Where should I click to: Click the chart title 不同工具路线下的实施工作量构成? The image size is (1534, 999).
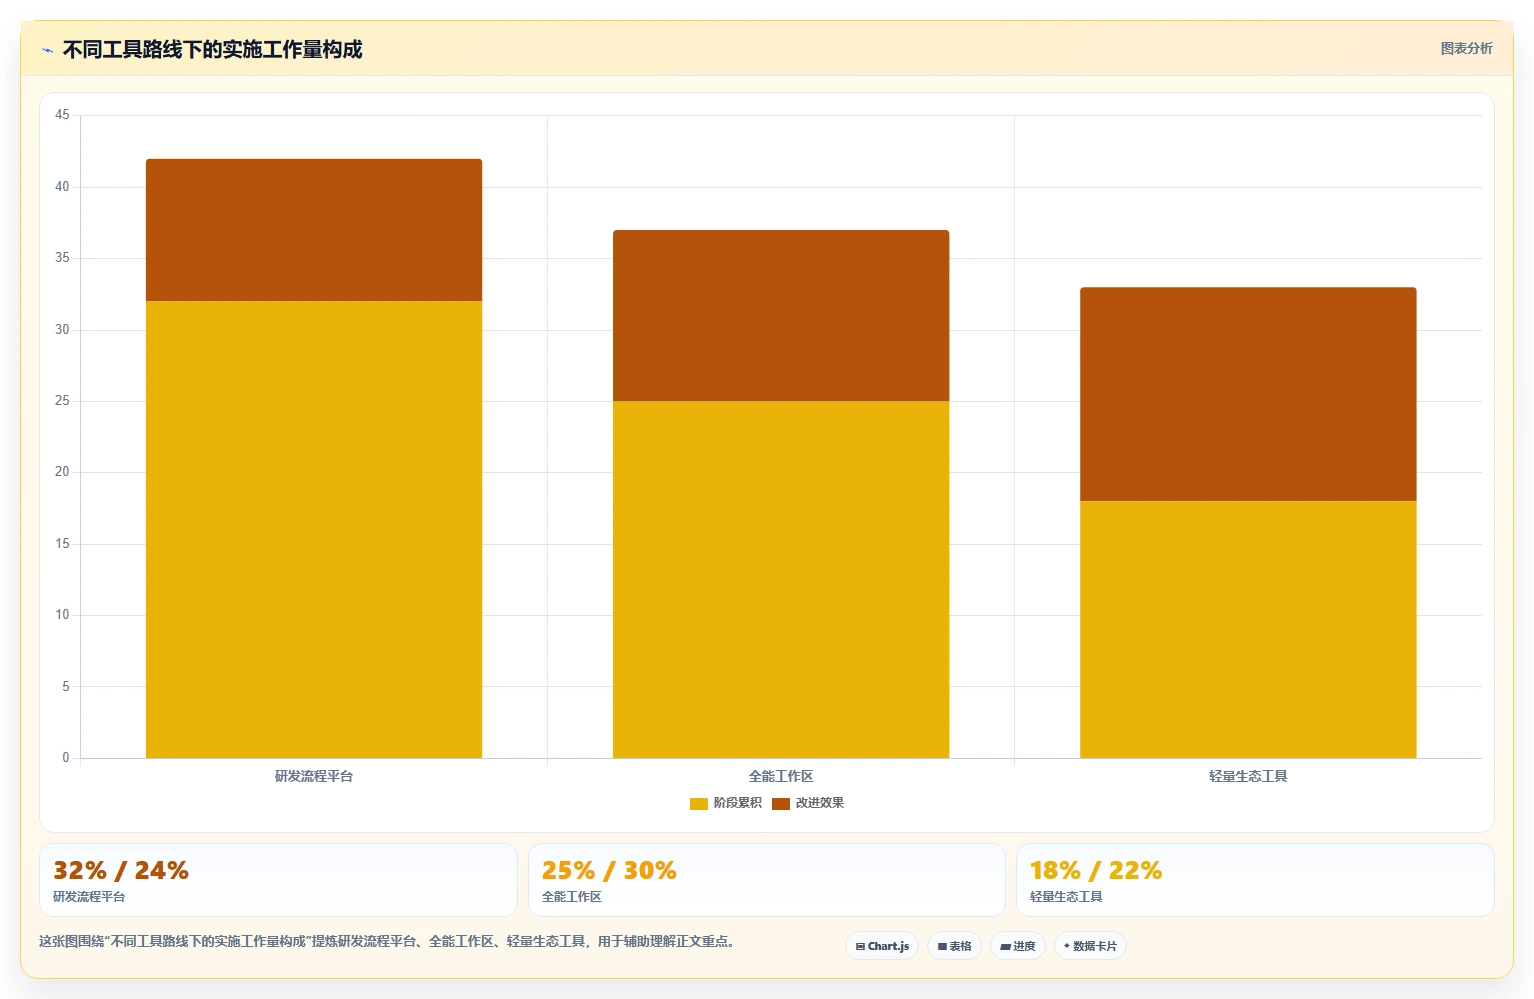pos(212,50)
